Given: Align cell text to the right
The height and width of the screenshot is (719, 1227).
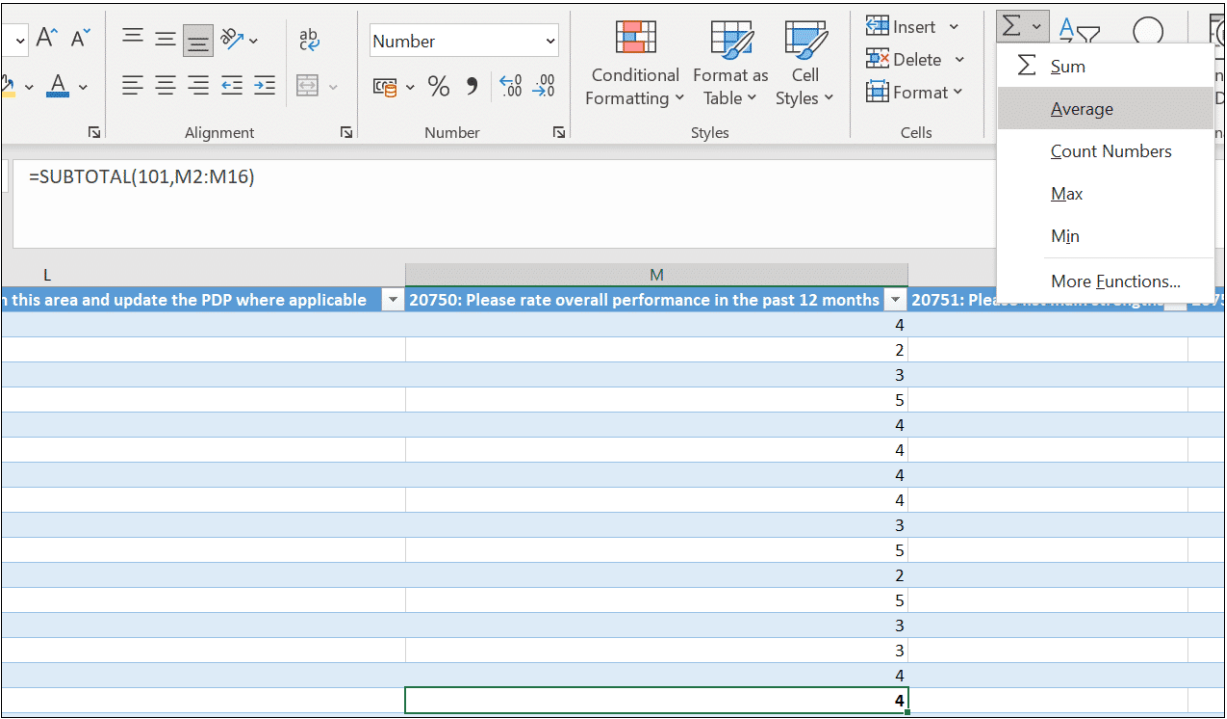Looking at the screenshot, I should coord(198,86).
